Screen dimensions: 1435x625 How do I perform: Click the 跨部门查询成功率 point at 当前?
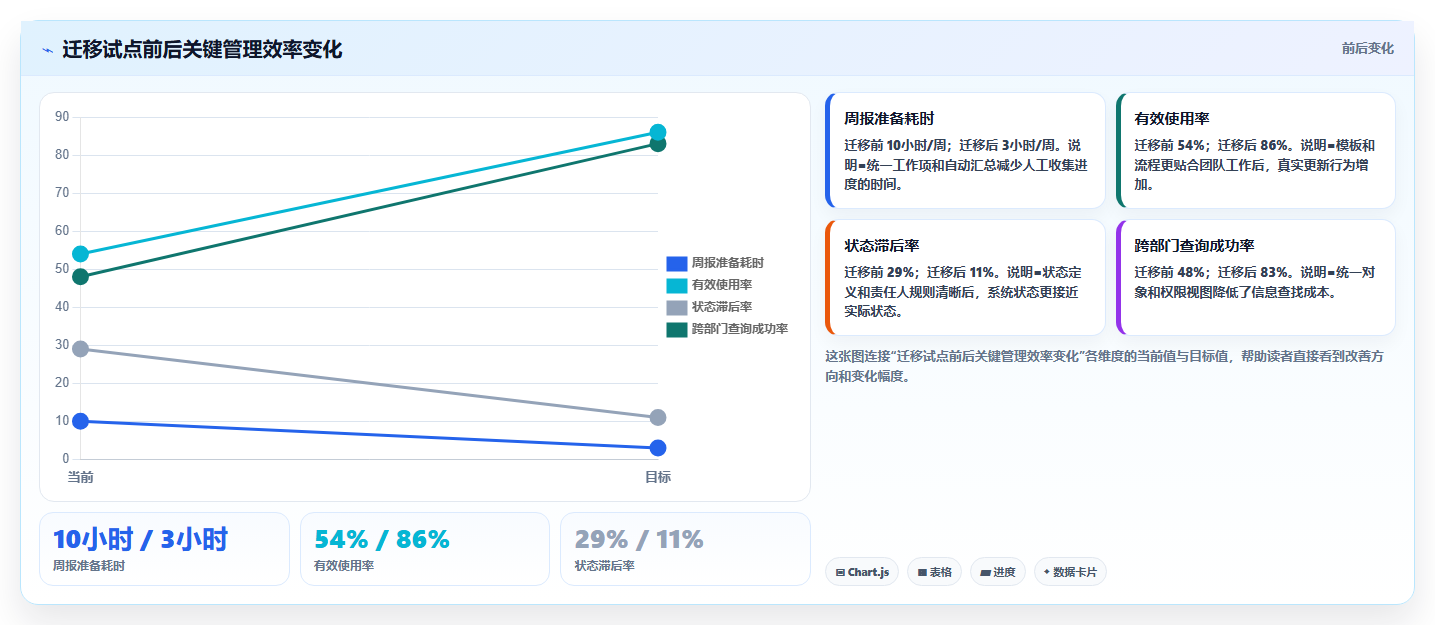point(81,277)
